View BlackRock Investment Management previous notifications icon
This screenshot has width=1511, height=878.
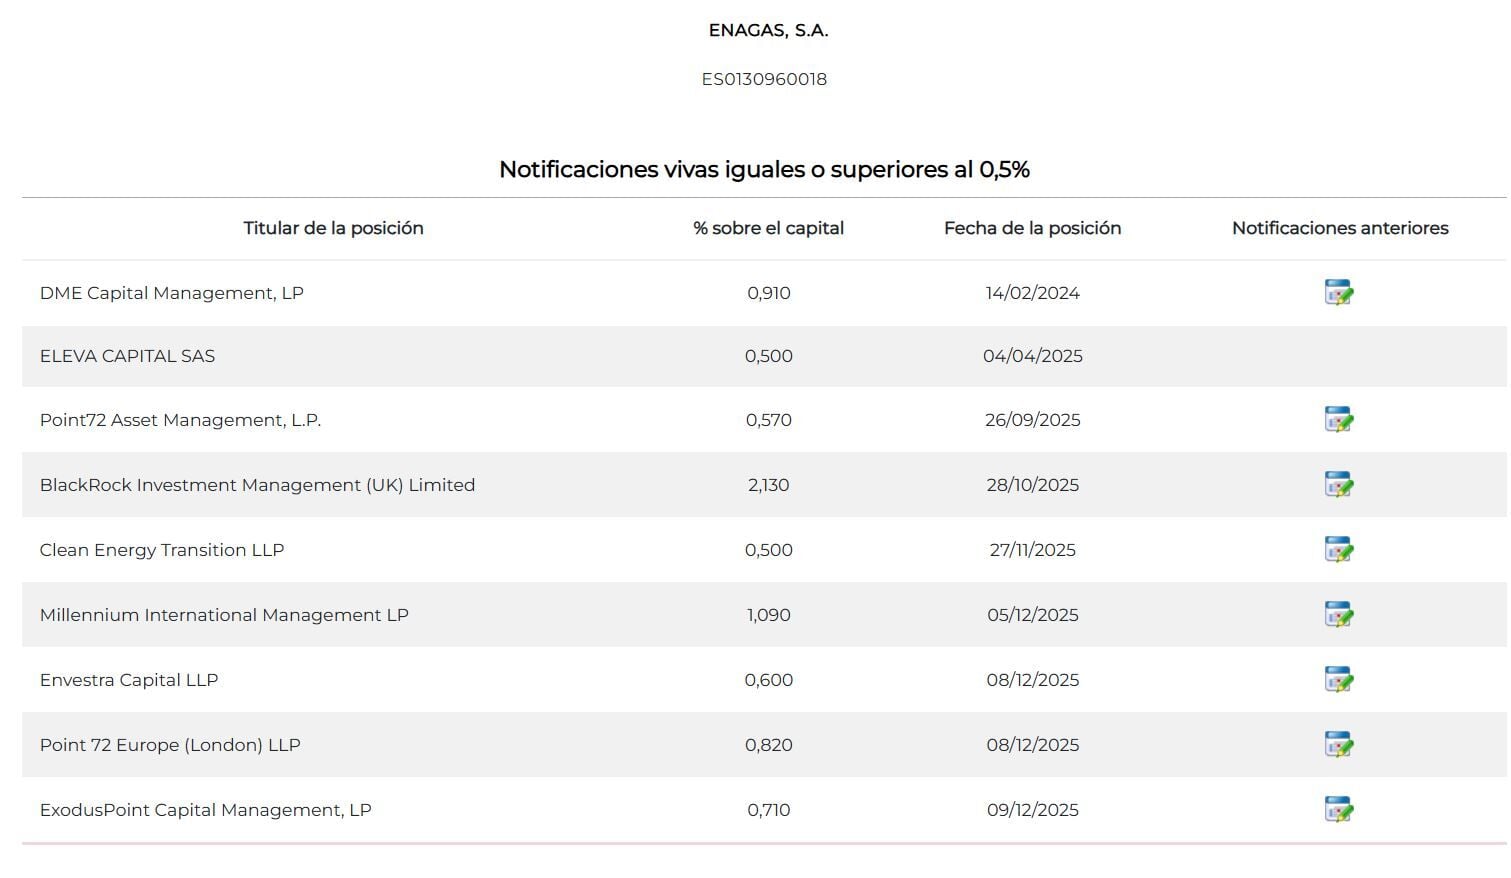(x=1338, y=485)
